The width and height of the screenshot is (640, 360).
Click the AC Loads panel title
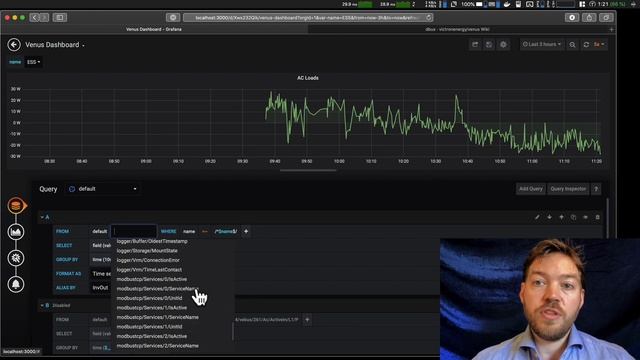(308, 78)
